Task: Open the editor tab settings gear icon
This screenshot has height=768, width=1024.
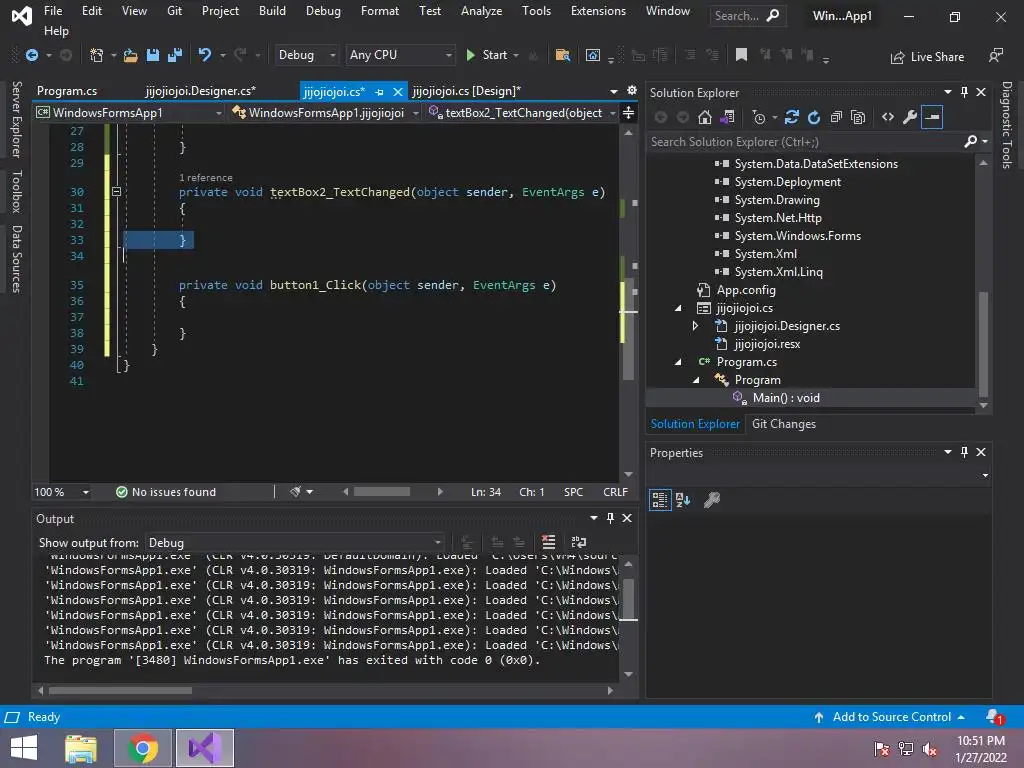Action: pyautogui.click(x=632, y=91)
